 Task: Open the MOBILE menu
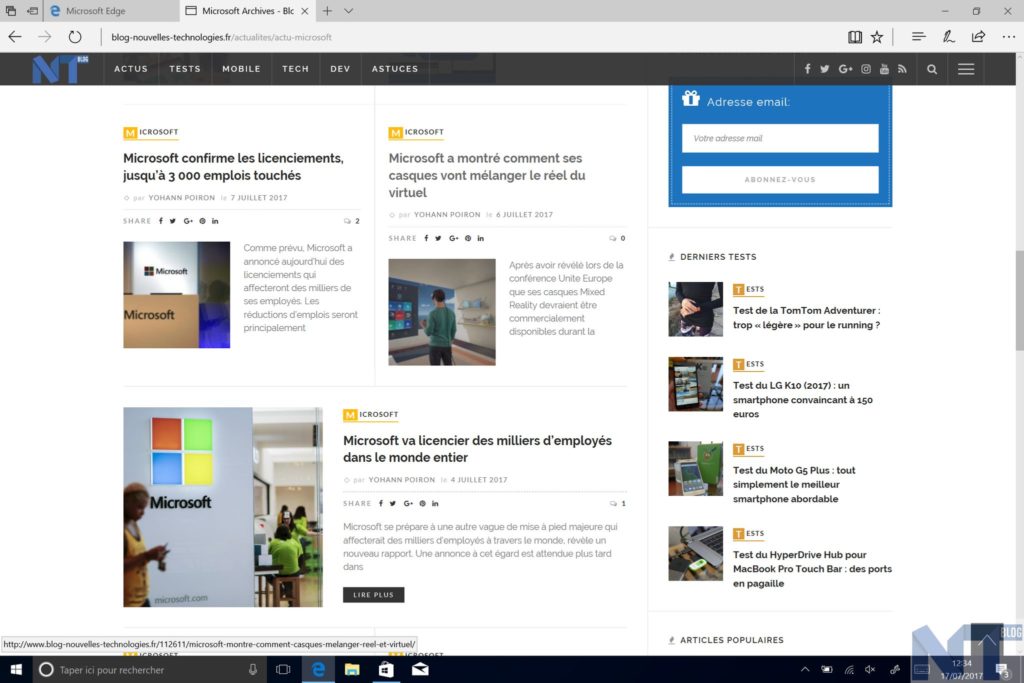coord(241,69)
